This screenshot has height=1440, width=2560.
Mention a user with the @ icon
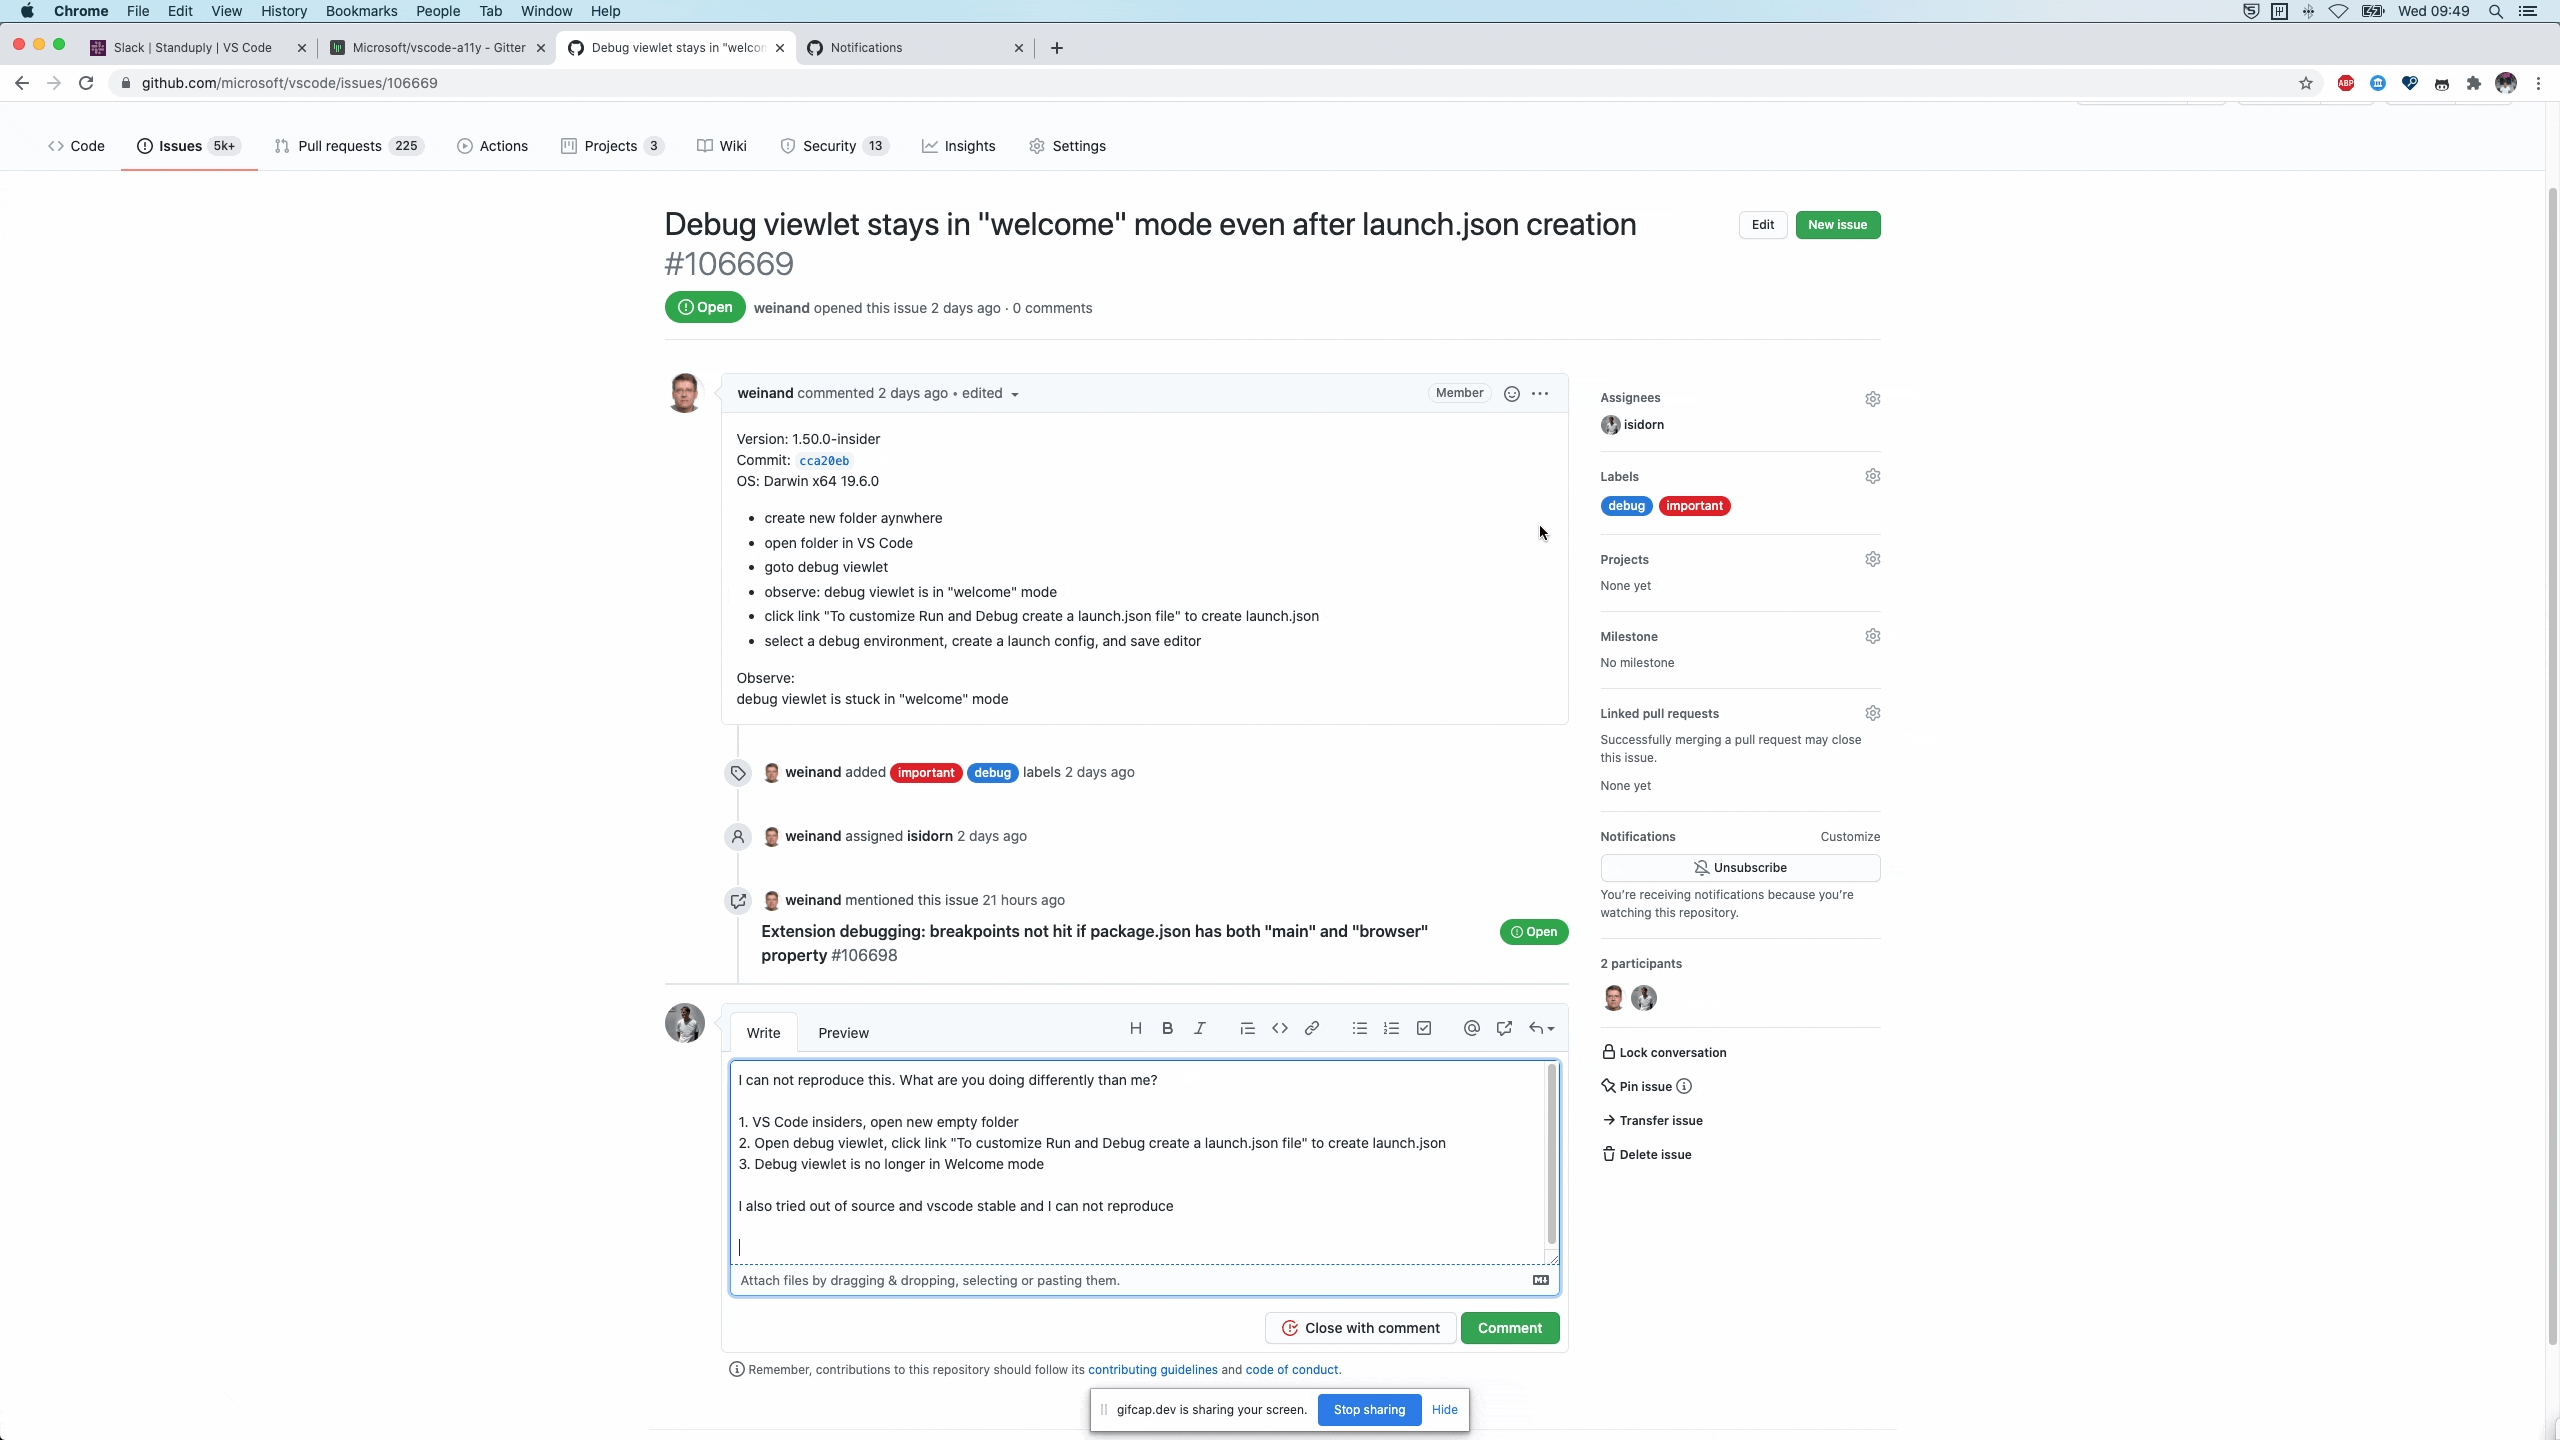(x=1470, y=1029)
